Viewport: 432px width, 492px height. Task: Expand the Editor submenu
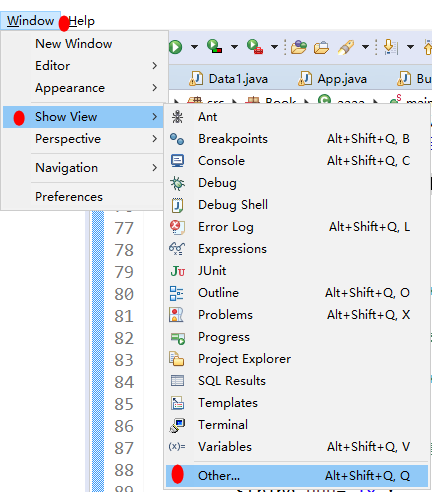[83, 66]
